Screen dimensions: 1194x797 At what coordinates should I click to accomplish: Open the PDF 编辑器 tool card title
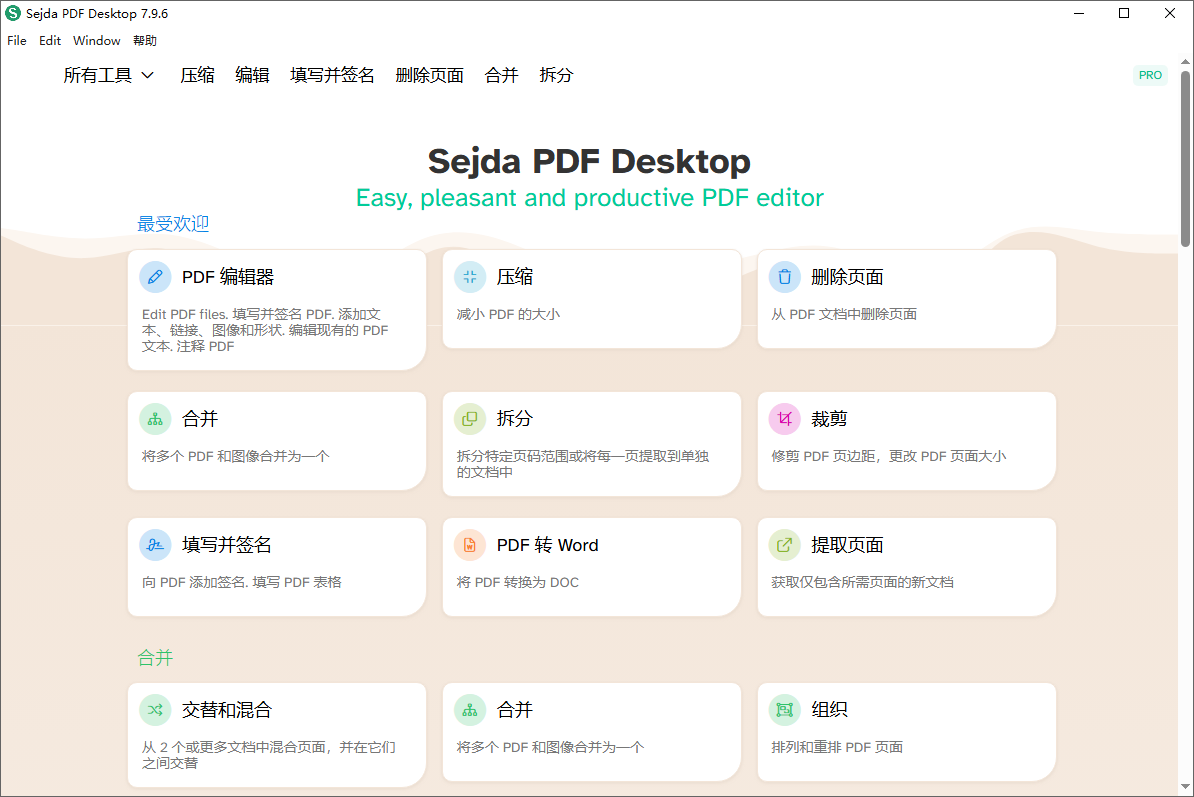tap(228, 277)
